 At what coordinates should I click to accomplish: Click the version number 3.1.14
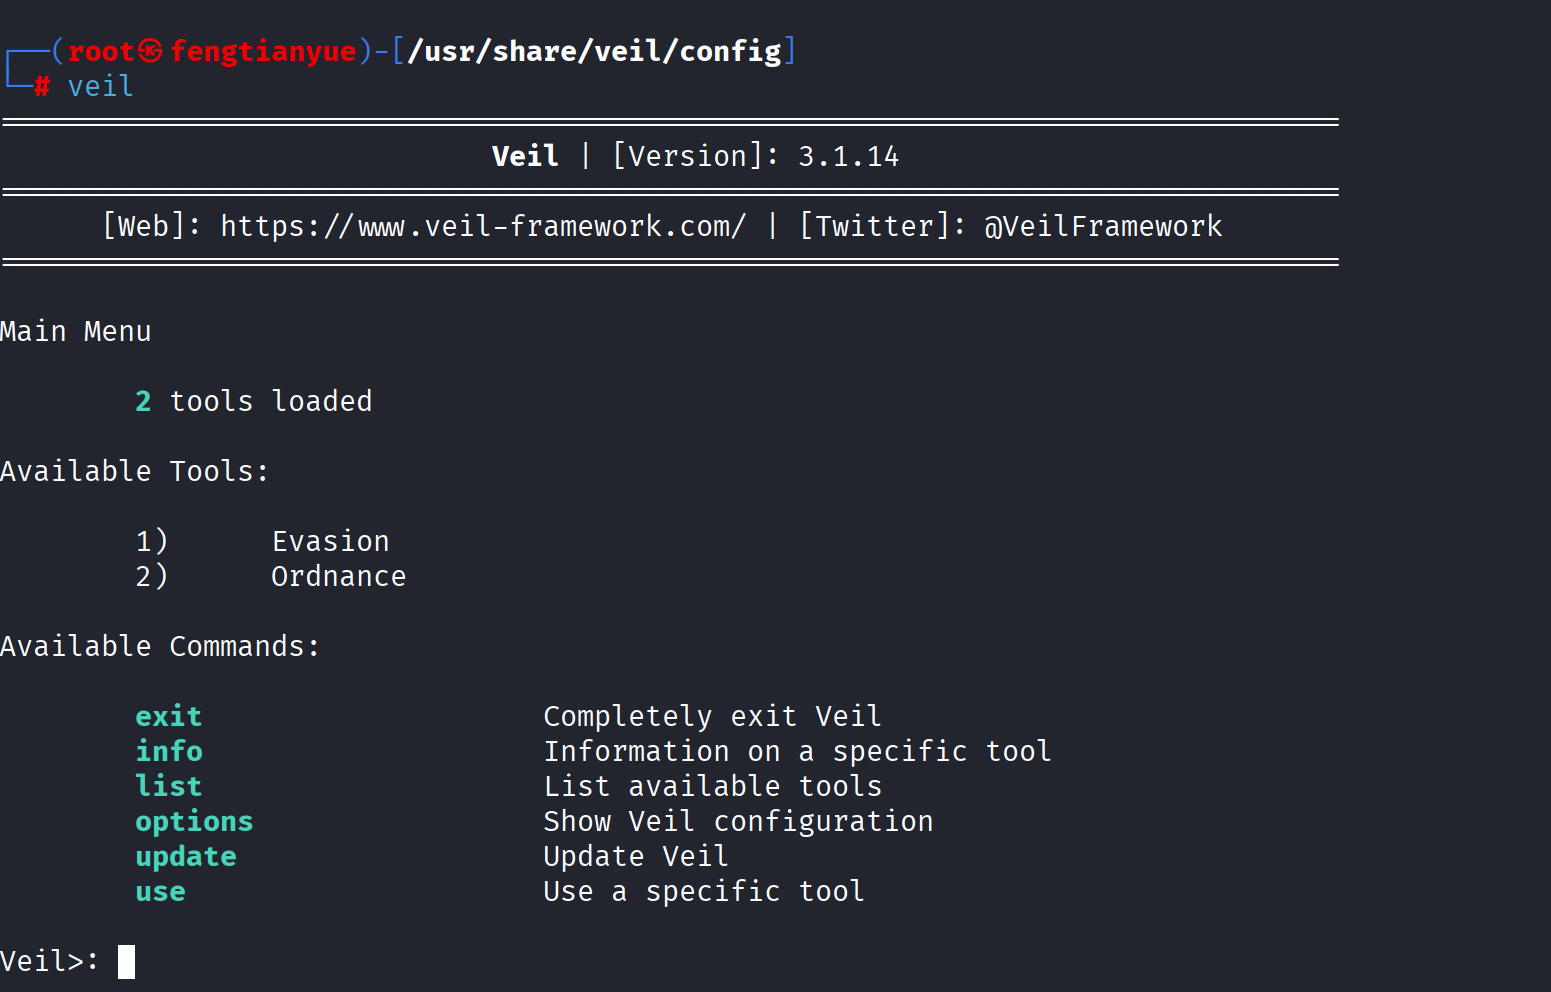[x=848, y=156]
